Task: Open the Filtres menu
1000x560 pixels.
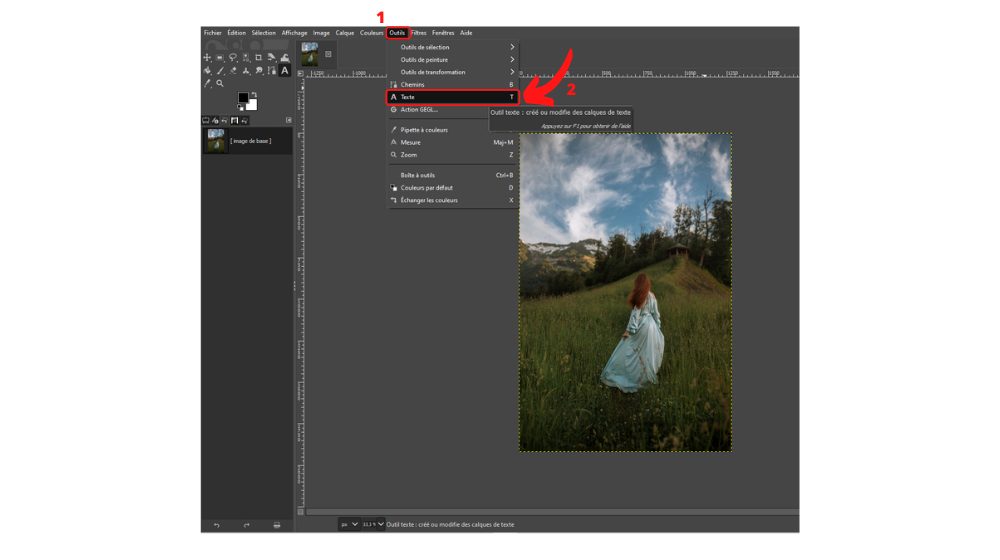Action: coord(418,33)
